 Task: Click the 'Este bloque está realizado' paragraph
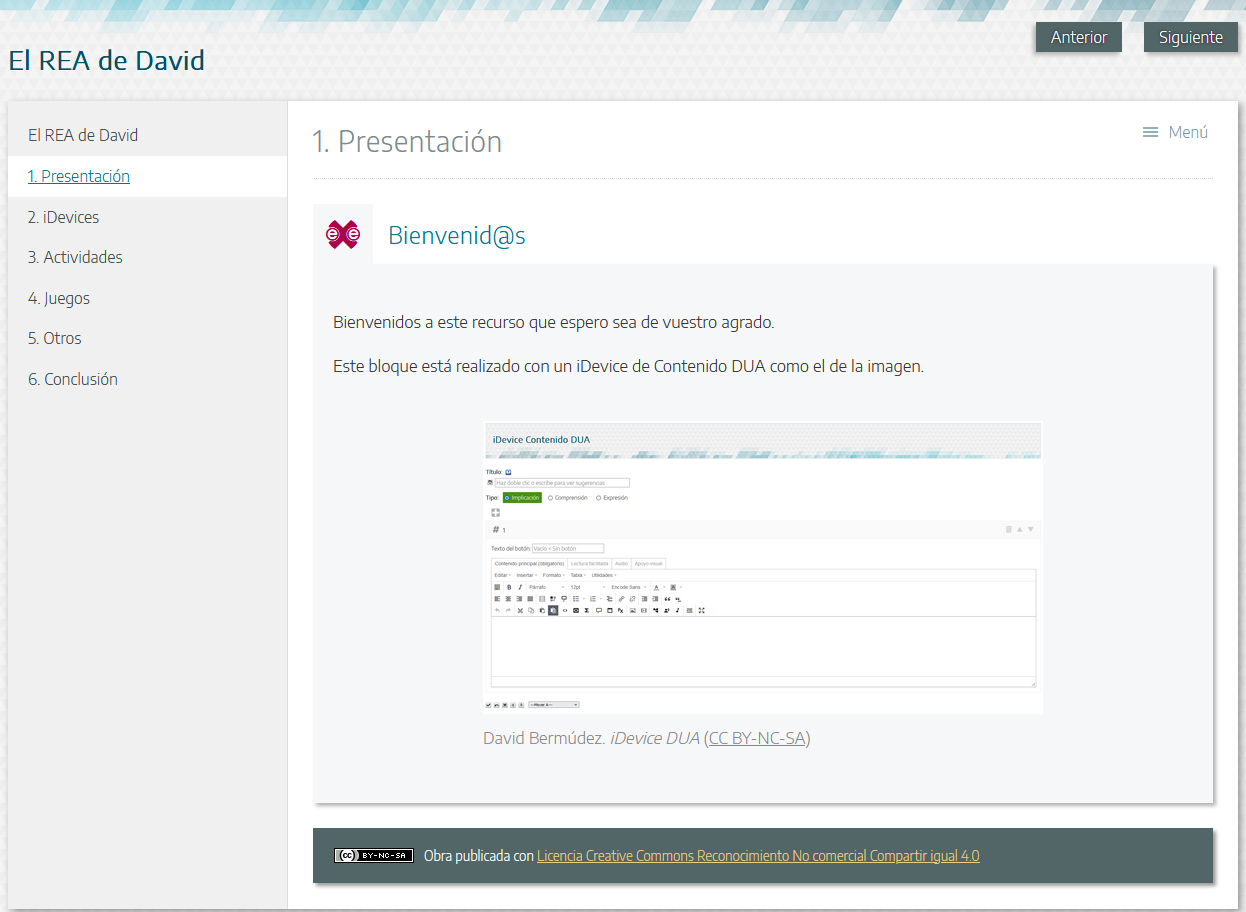point(628,366)
